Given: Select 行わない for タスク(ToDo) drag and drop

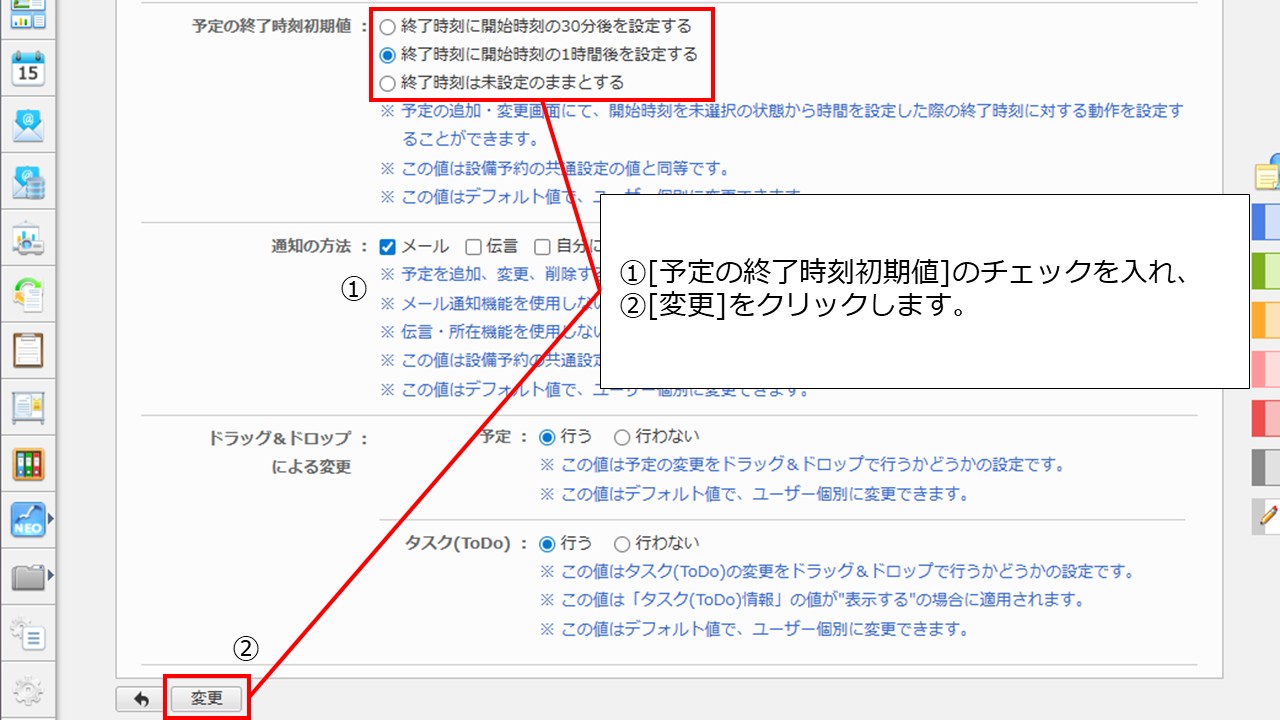Looking at the screenshot, I should coord(622,544).
